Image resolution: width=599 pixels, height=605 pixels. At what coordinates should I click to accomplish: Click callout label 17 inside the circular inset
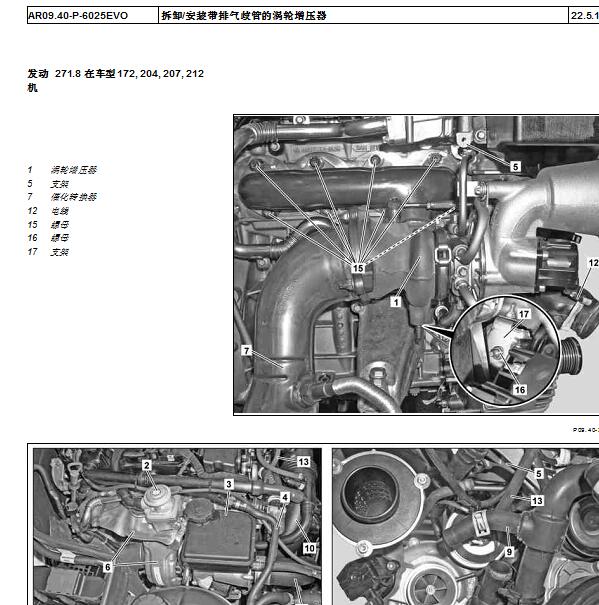[524, 314]
